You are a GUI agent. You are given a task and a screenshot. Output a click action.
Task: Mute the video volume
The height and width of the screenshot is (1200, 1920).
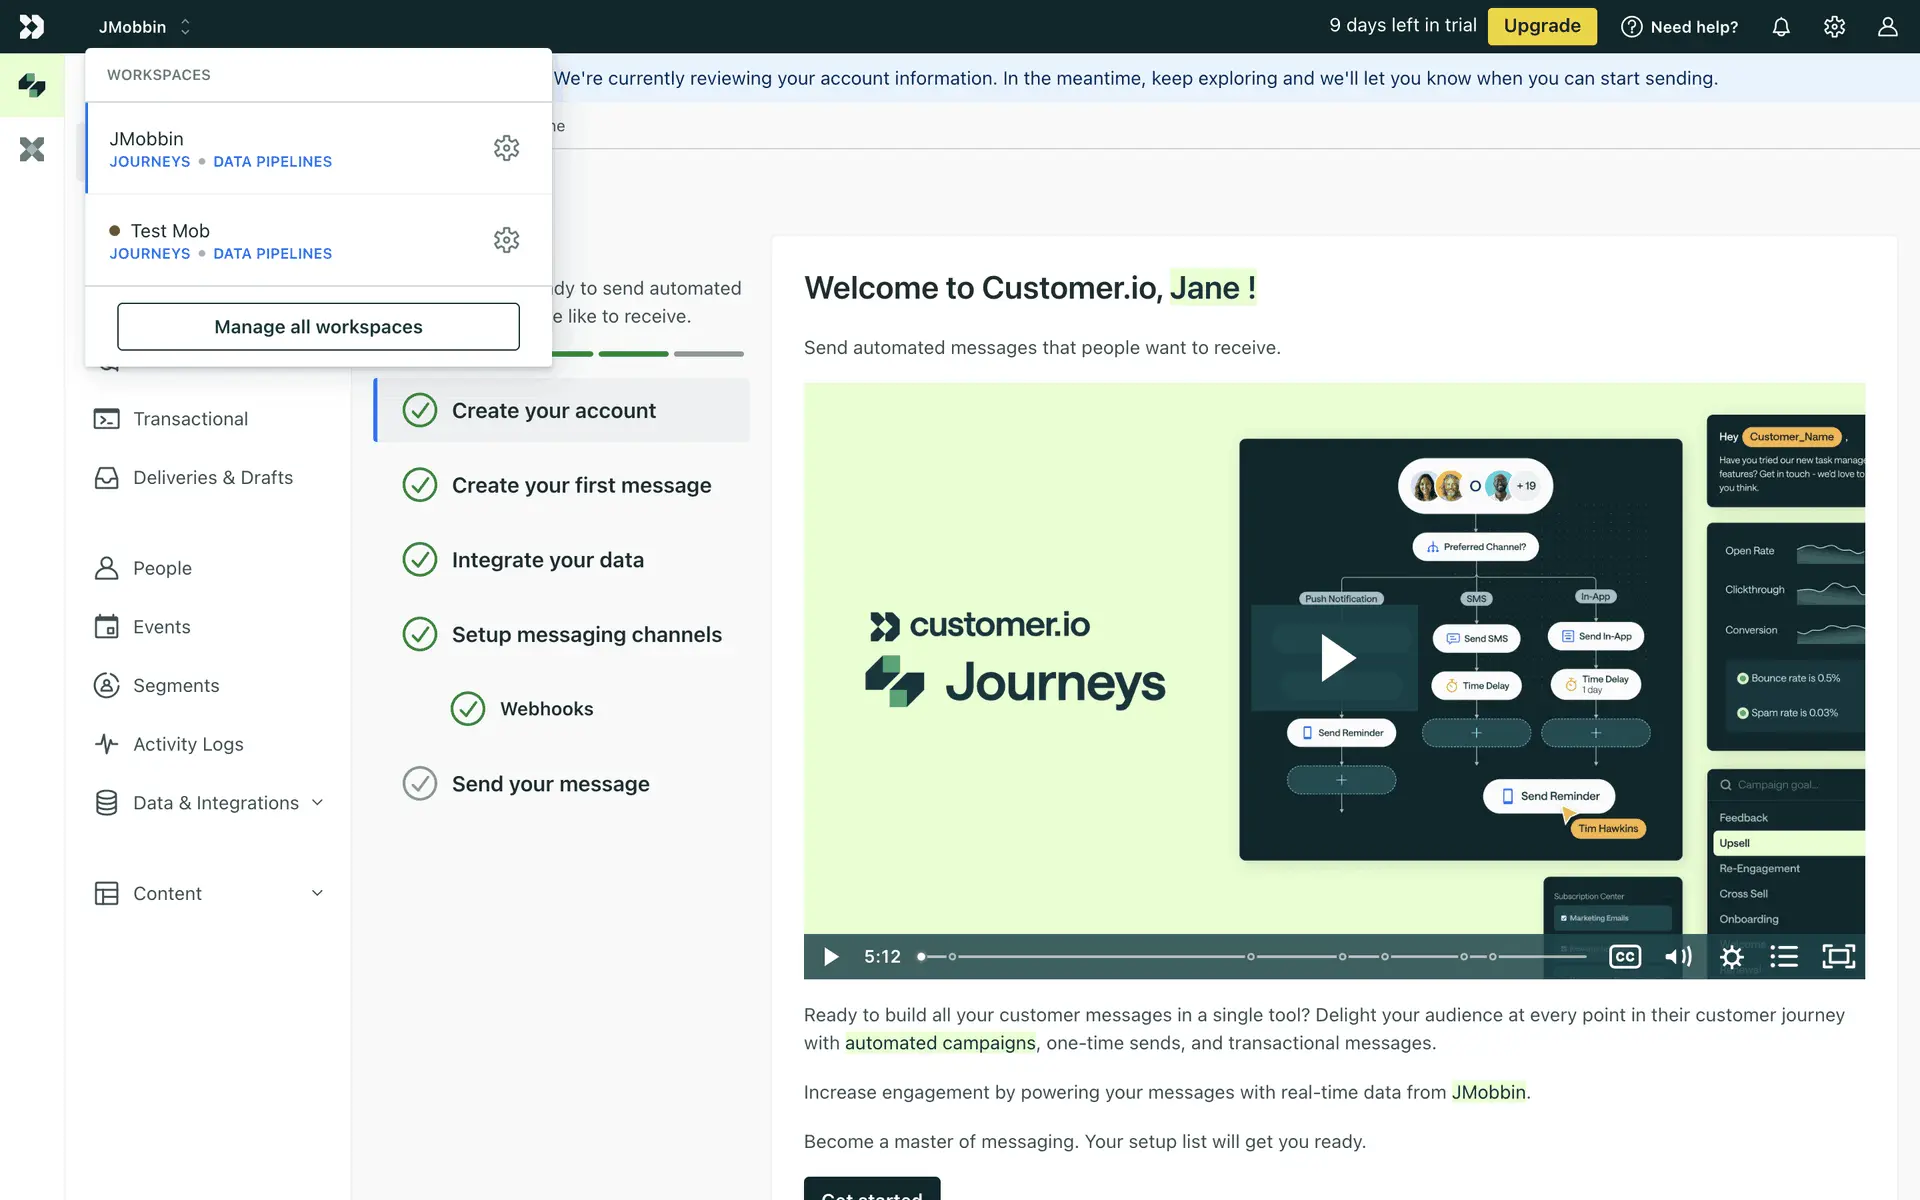[1678, 957]
